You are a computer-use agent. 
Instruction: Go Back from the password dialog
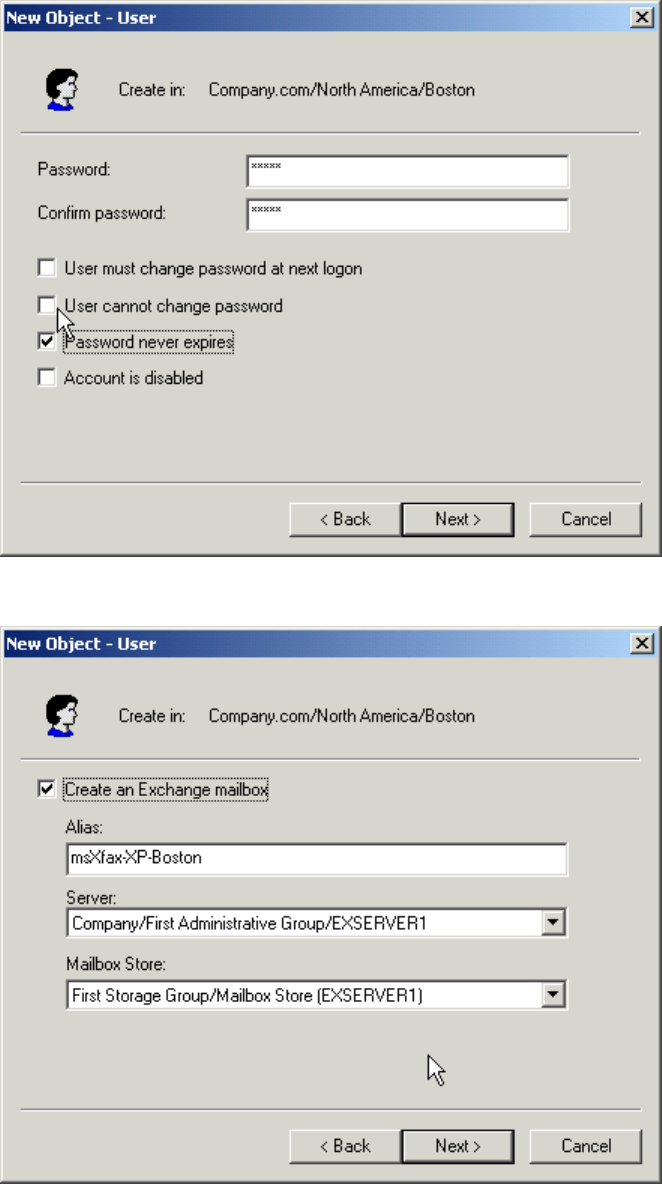[x=345, y=519]
